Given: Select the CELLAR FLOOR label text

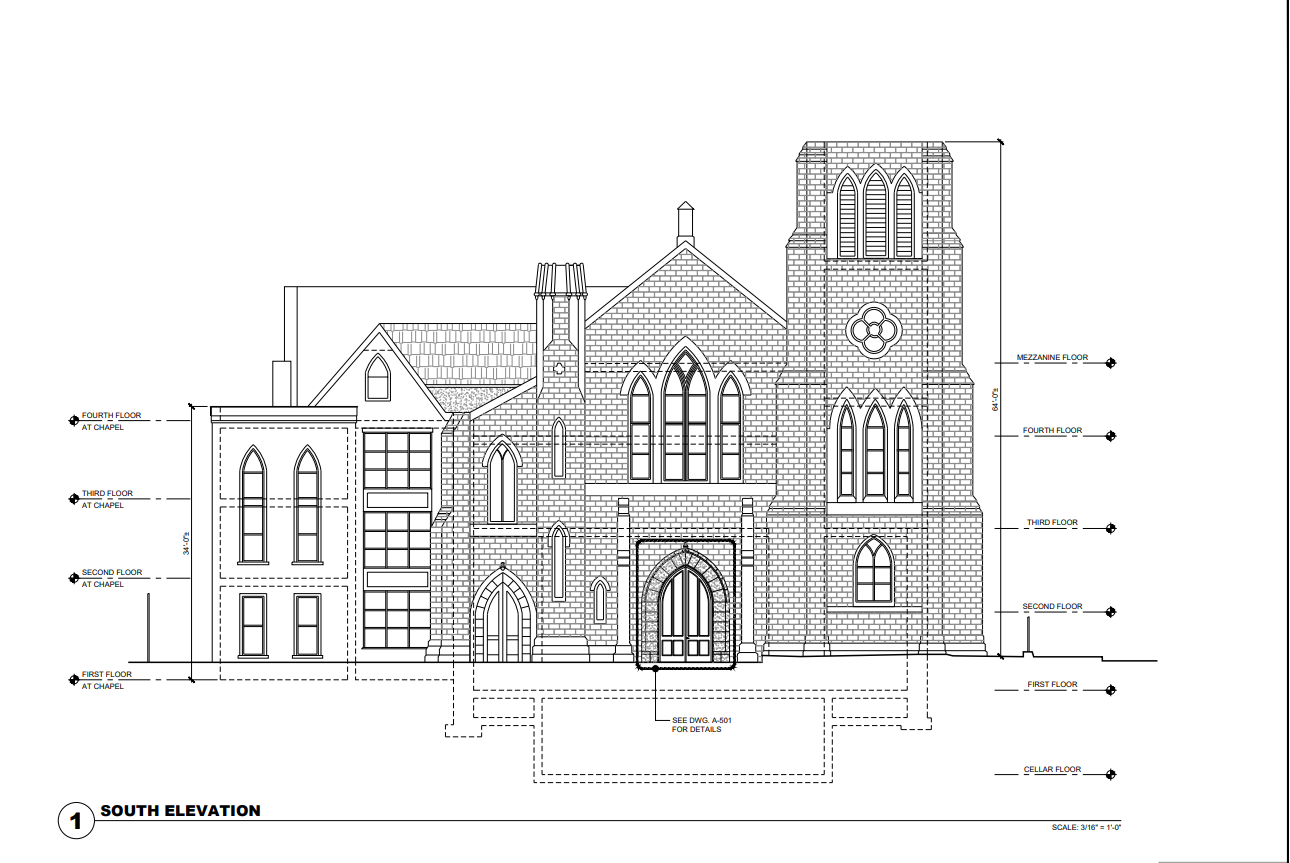Looking at the screenshot, I should click(x=1052, y=770).
